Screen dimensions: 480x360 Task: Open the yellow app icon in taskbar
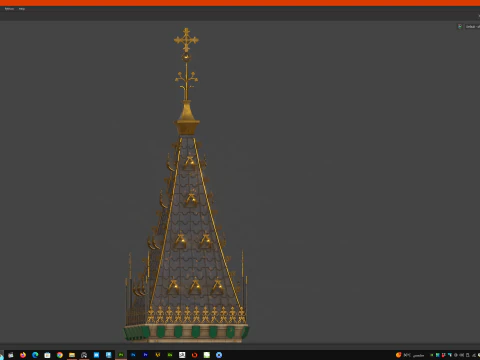pos(158,355)
